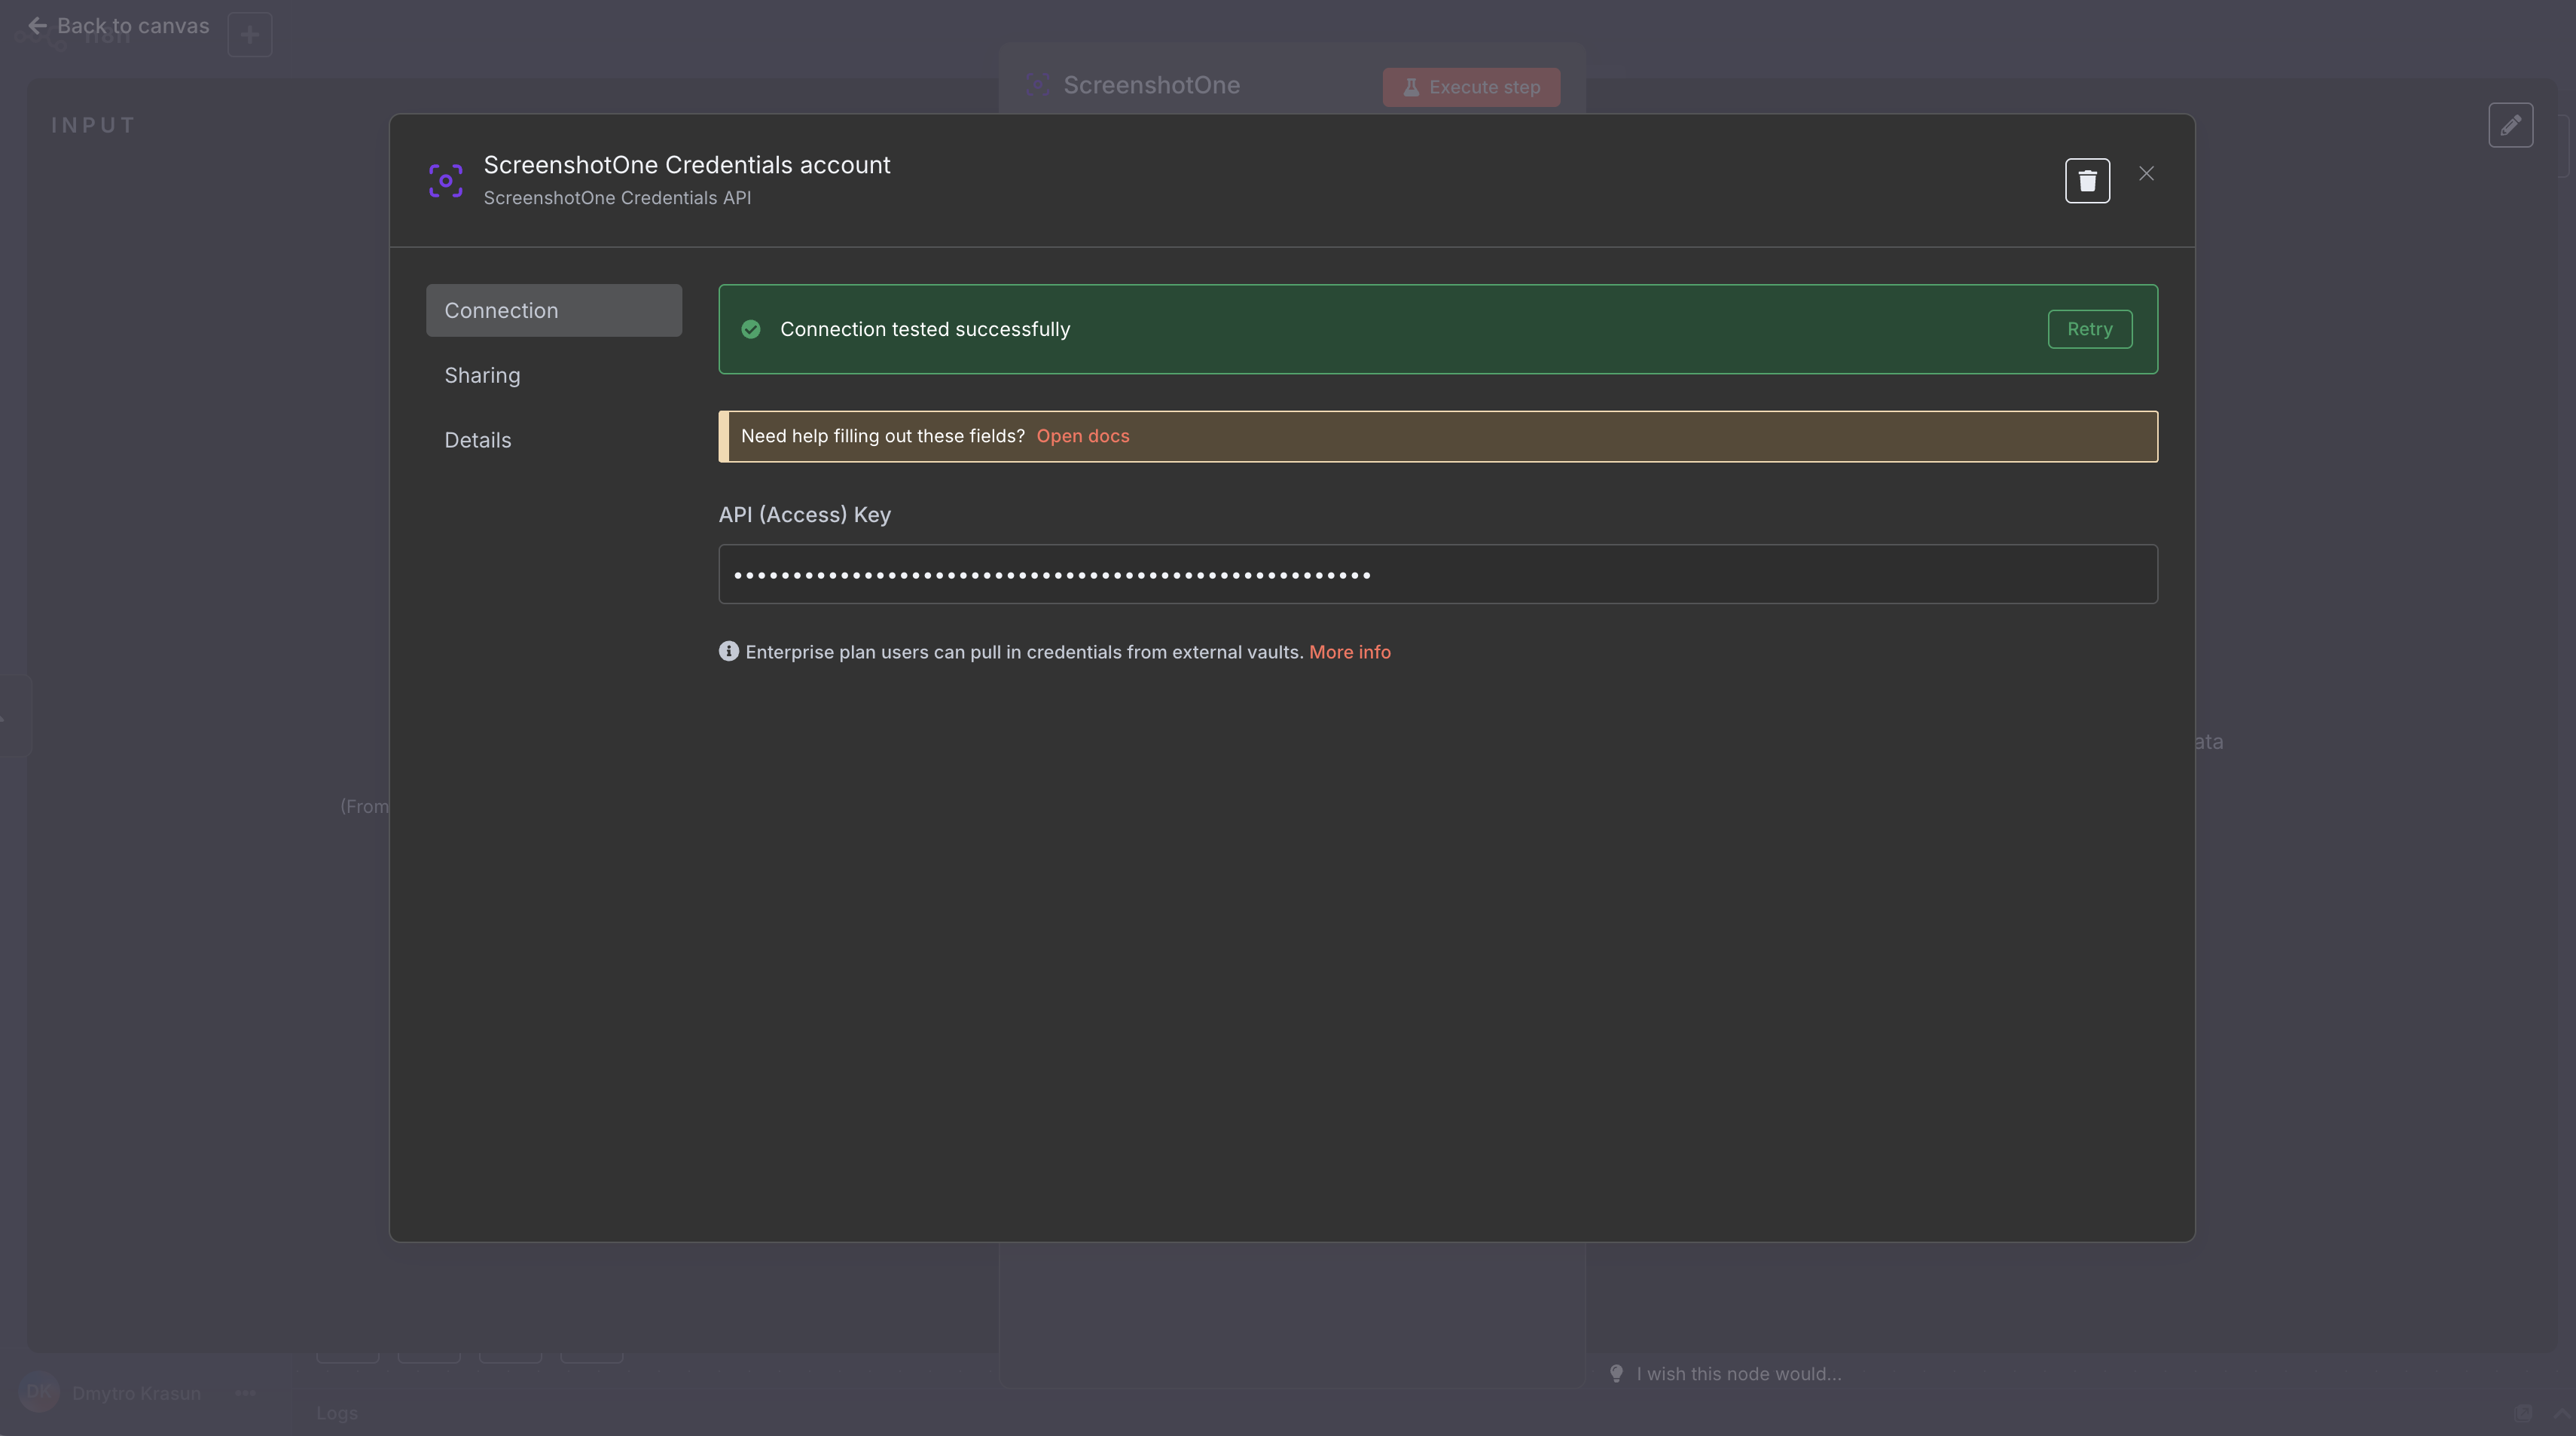
Task: Open the Details tab
Action: (x=477, y=441)
